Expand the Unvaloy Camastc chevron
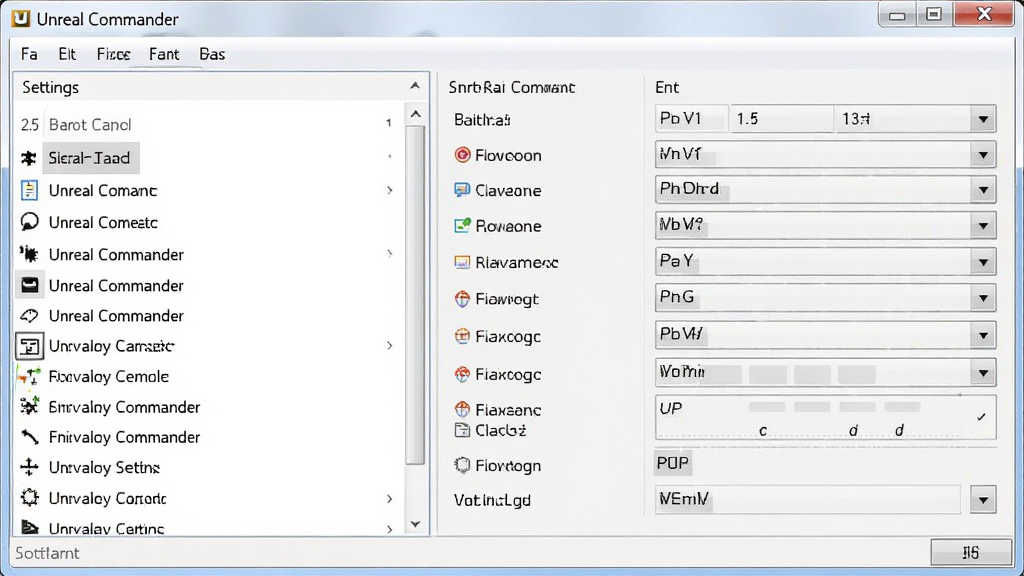This screenshot has height=576, width=1024. pos(389,345)
